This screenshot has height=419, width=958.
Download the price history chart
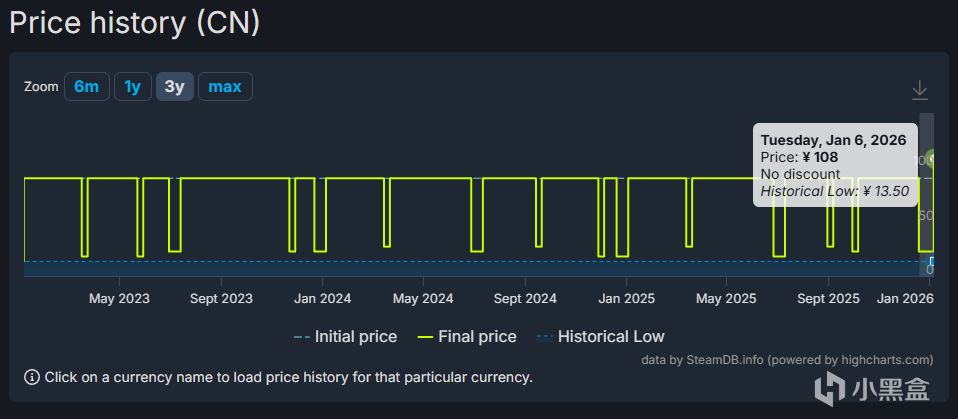click(920, 91)
